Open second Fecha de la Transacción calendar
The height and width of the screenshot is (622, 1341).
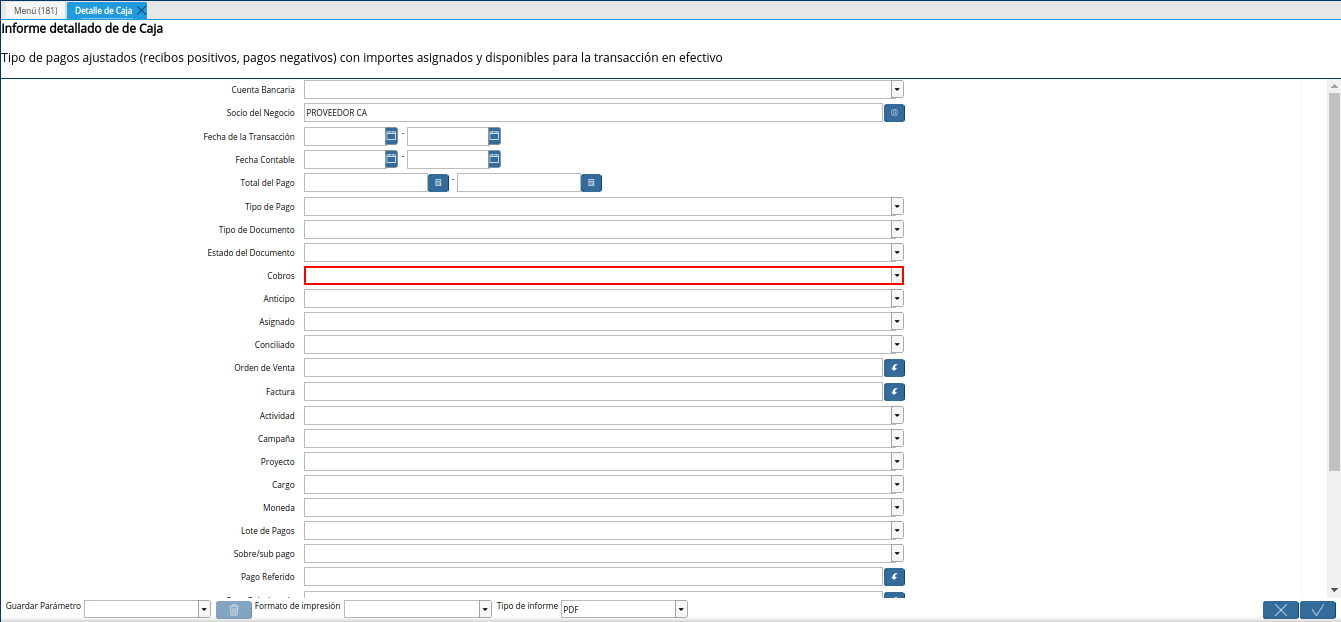tap(494, 136)
